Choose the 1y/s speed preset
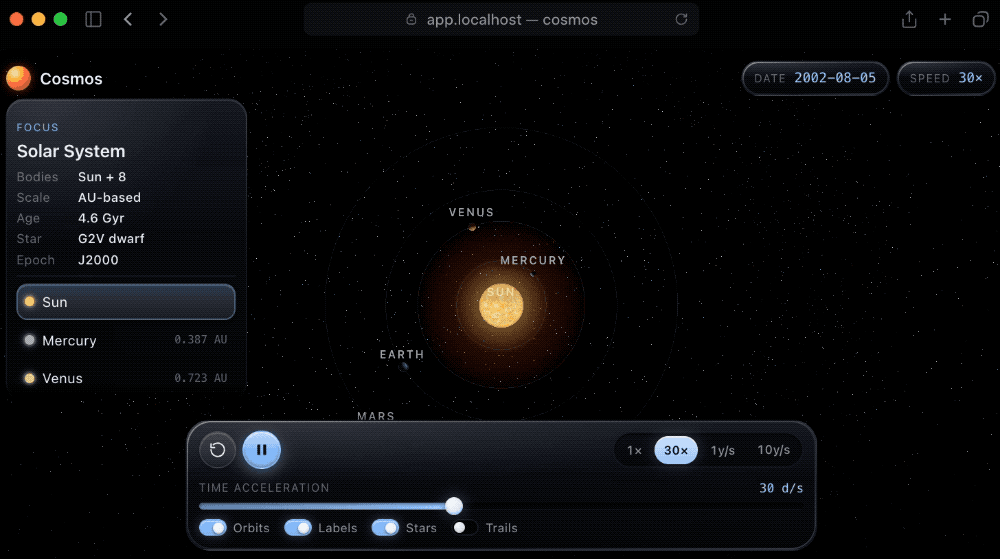The width and height of the screenshot is (1000, 559). 723,450
